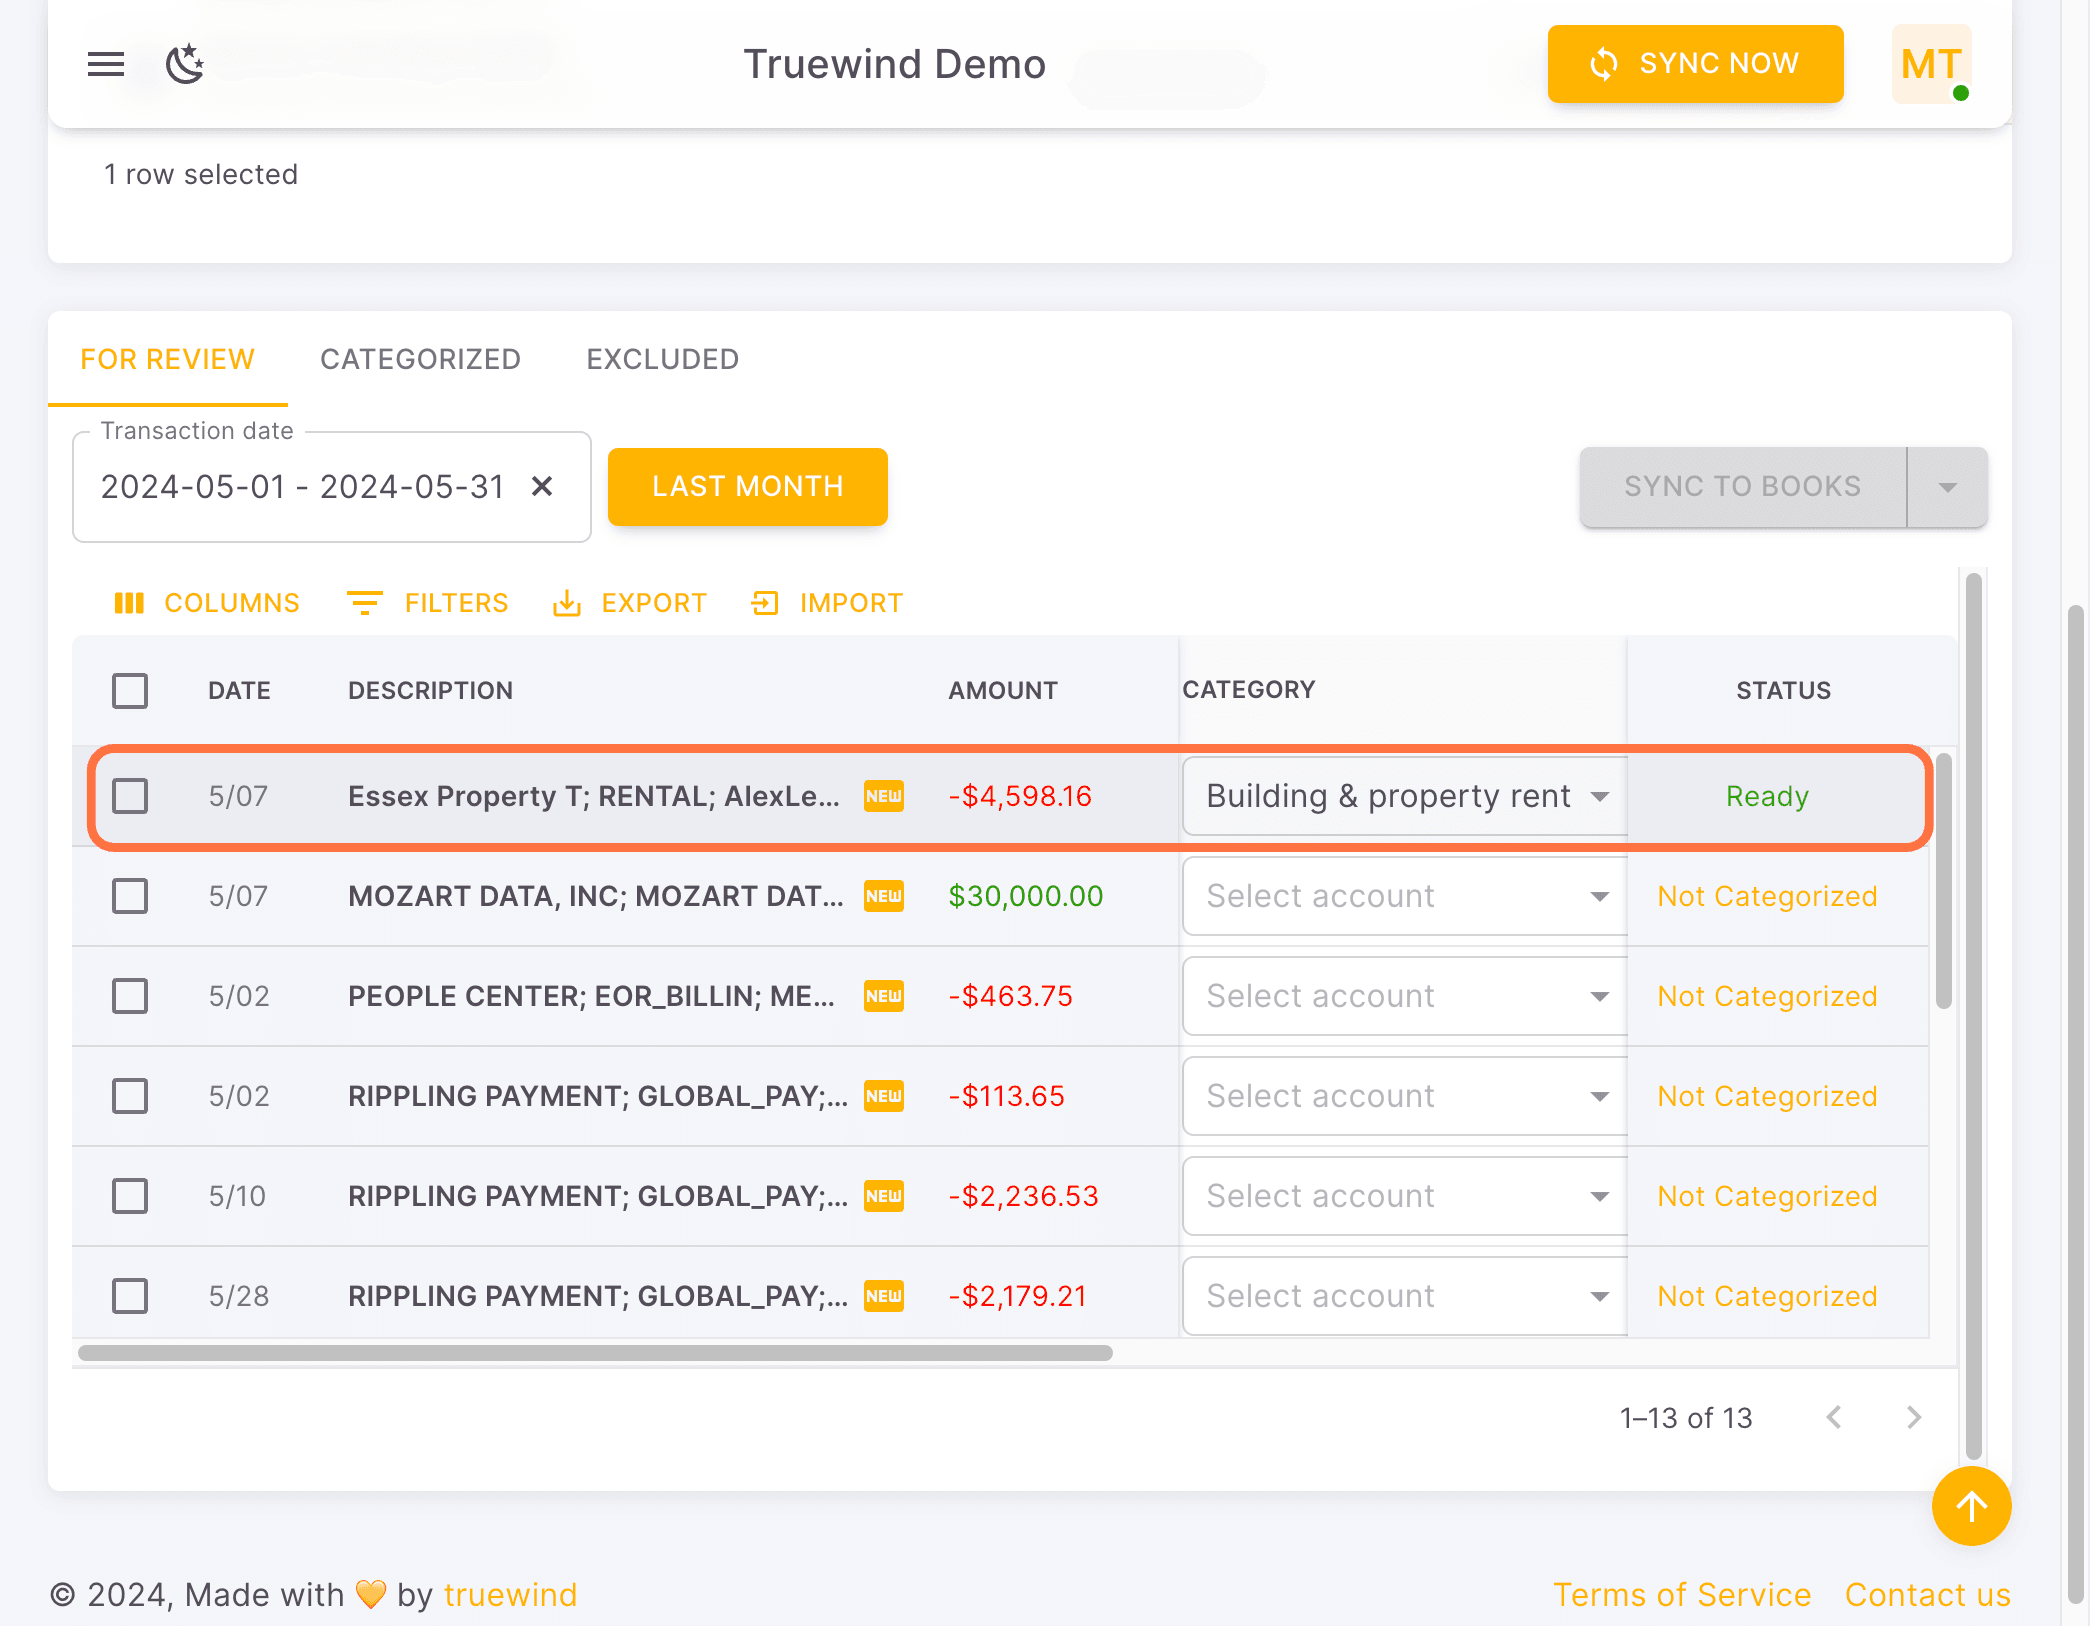2090x1626 pixels.
Task: Check the Essex Property transaction row
Action: click(x=129, y=796)
